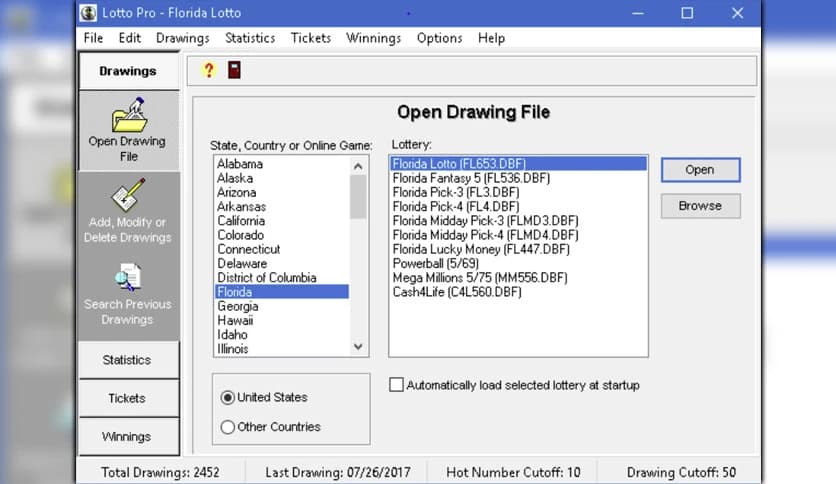
Task: Maximize the Lotto Pro window
Action: pos(687,13)
